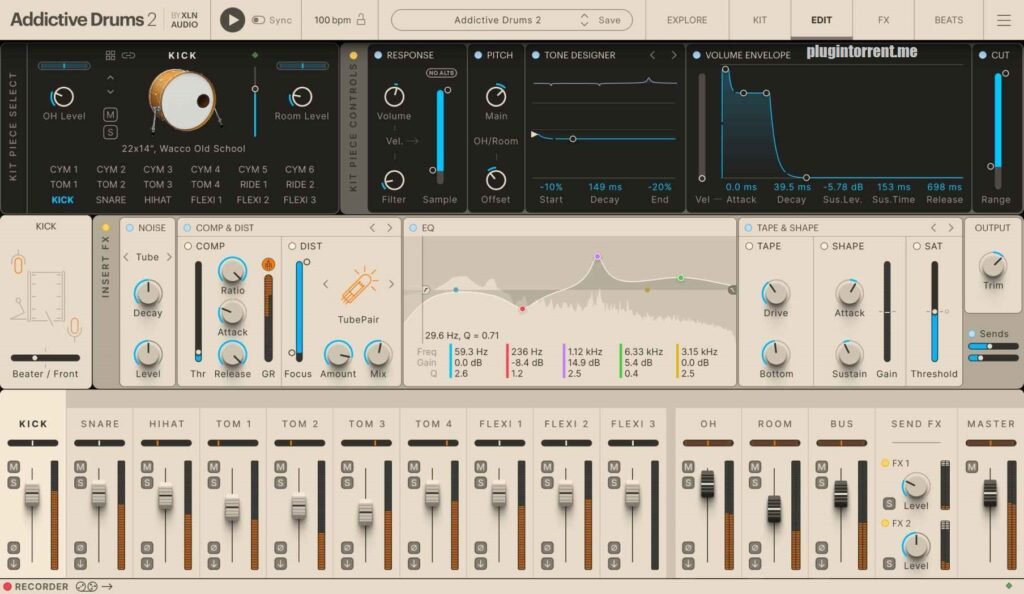1024x594 pixels.
Task: Enable the SHAPE radio button
Action: (x=824, y=246)
